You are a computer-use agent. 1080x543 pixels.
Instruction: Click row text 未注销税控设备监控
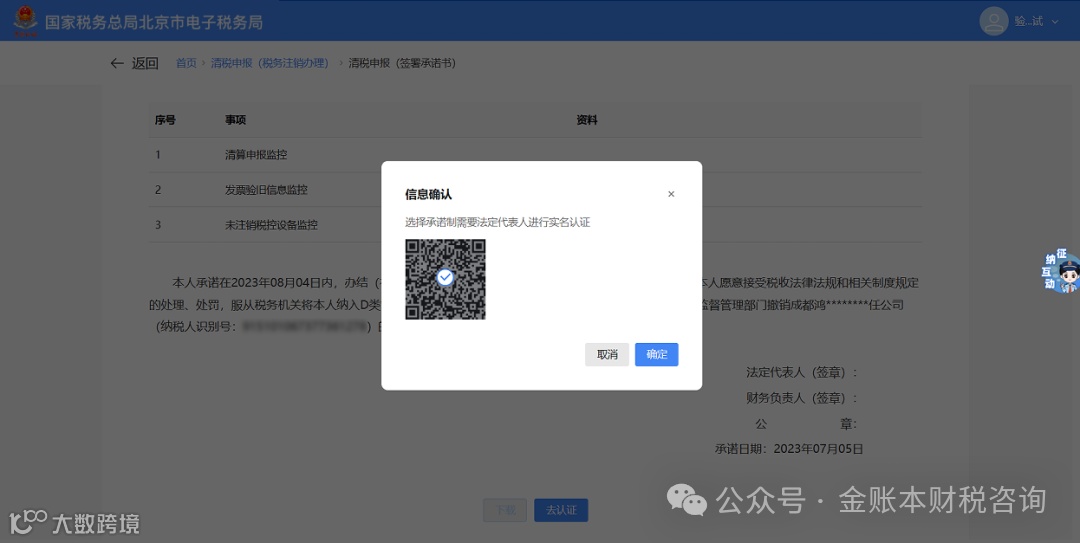[x=271, y=225]
